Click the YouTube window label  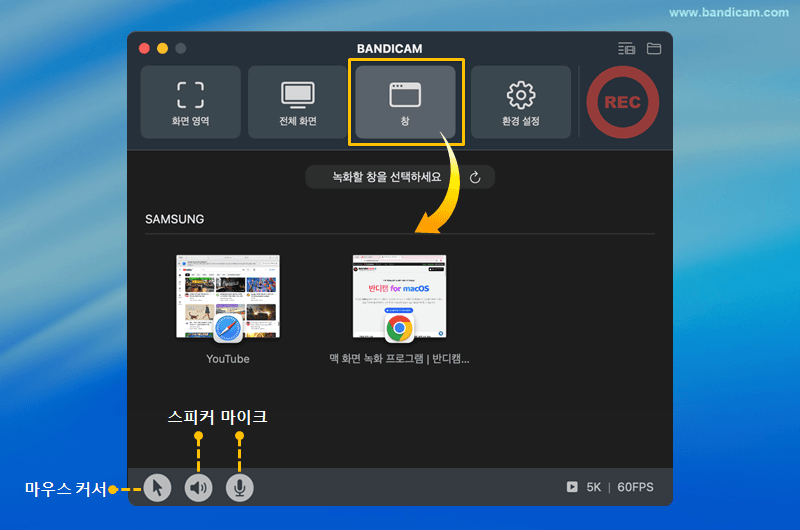tap(228, 359)
